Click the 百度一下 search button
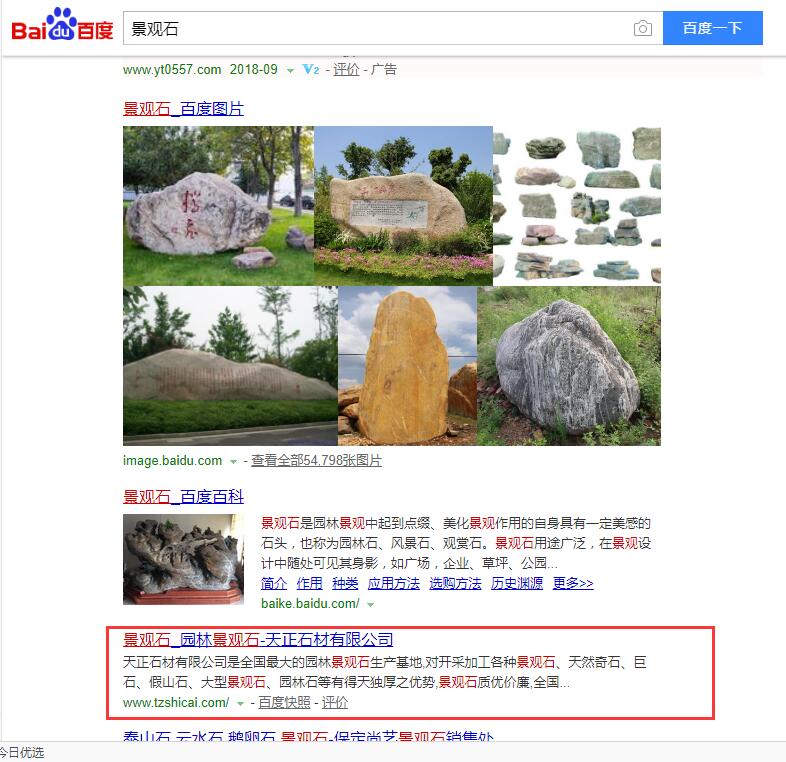Image resolution: width=786 pixels, height=762 pixels. coord(712,28)
